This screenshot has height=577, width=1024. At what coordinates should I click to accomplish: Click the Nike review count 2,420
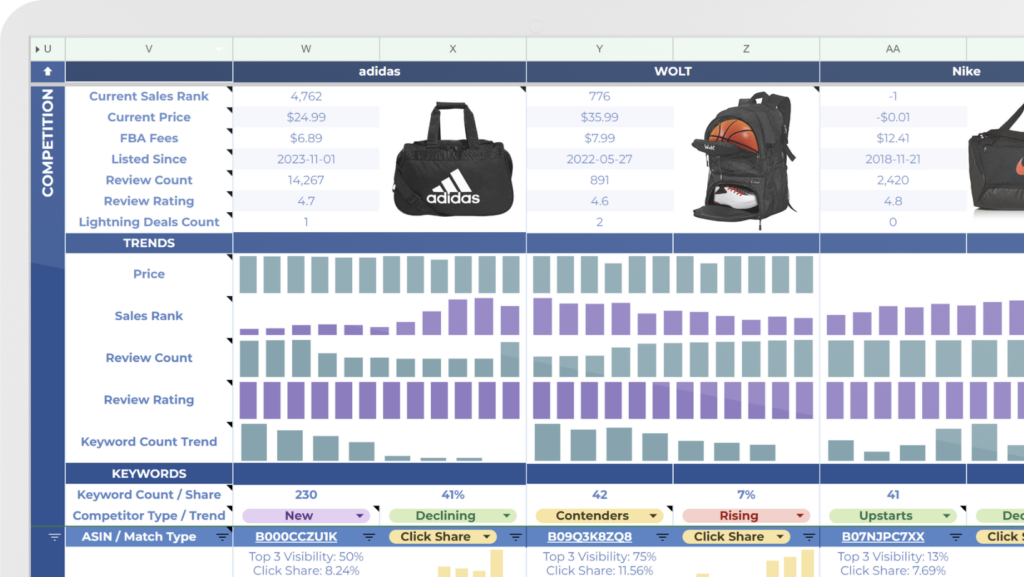tap(892, 180)
